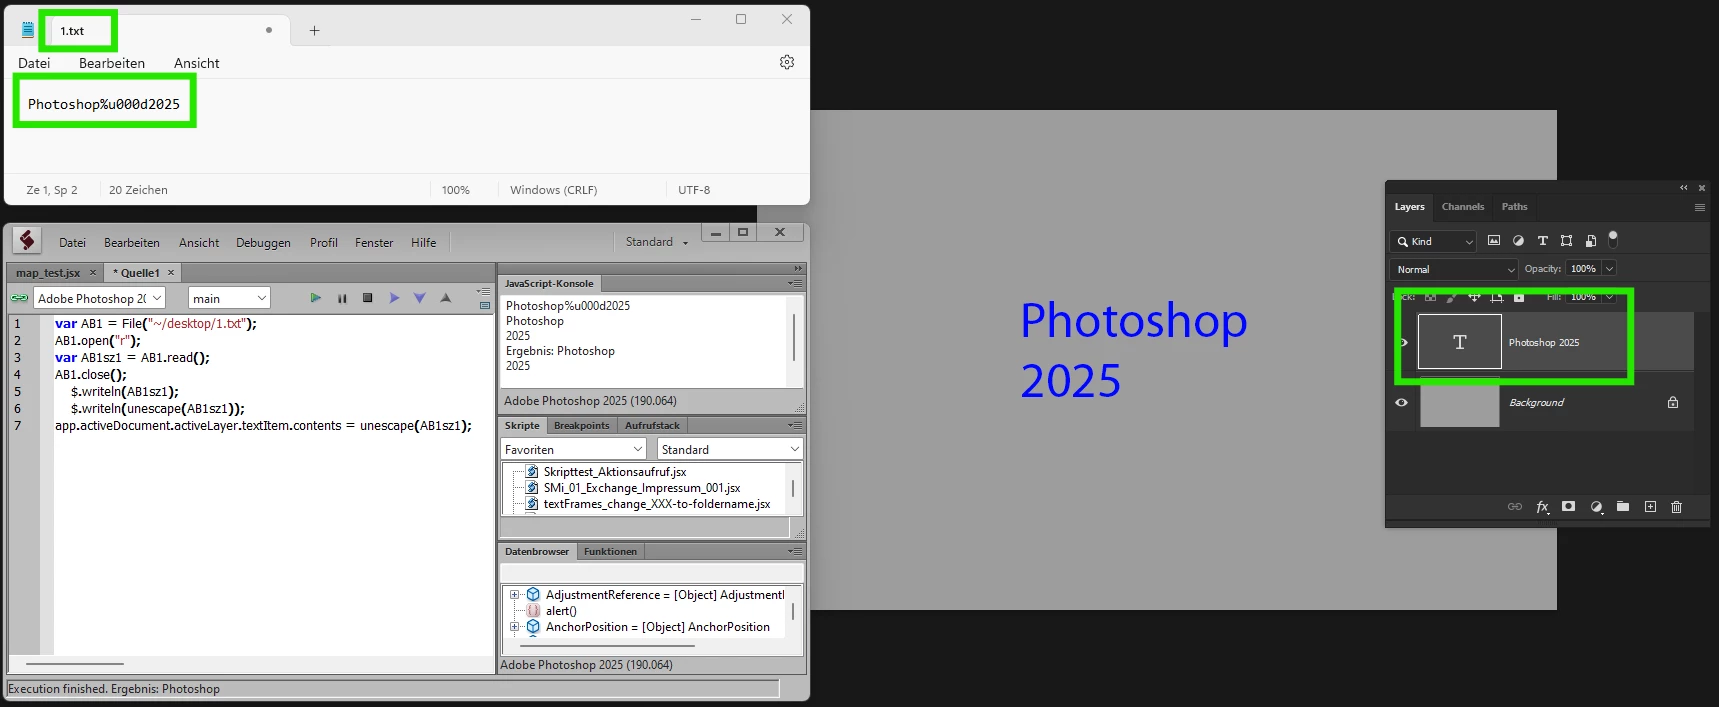Add a layer mask icon
Viewport: 1719px width, 707px height.
[x=1569, y=507]
